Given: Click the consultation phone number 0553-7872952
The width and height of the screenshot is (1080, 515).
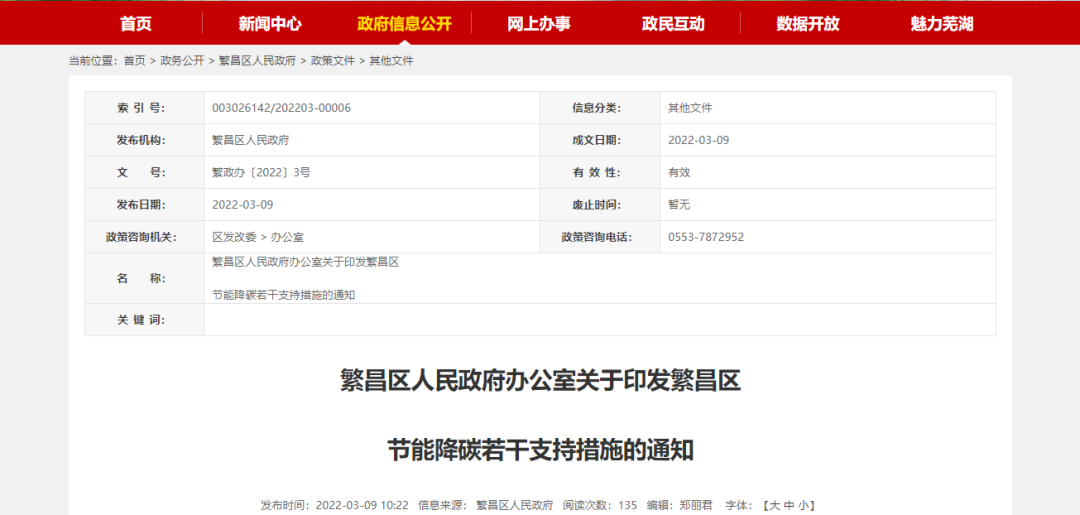Looking at the screenshot, I should click(706, 237).
